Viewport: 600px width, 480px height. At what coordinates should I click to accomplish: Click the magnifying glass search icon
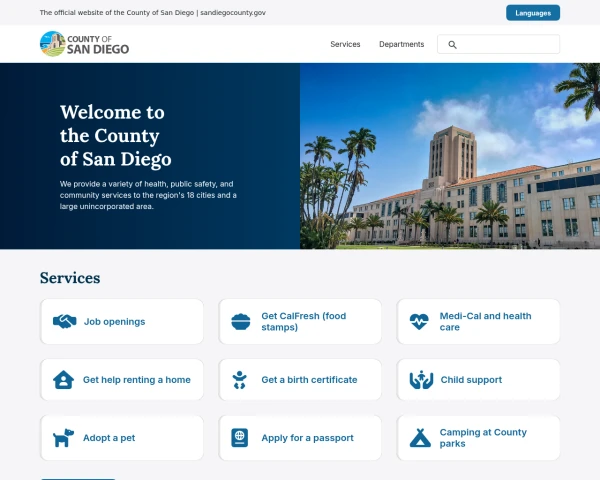tap(452, 45)
